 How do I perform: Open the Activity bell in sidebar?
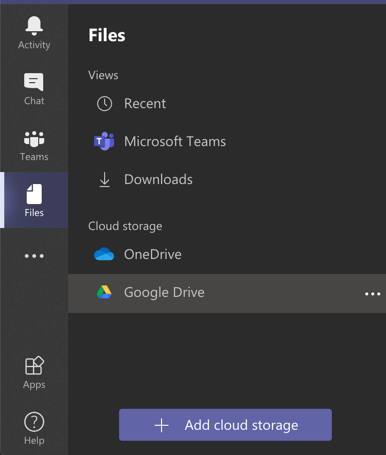pyautogui.click(x=34, y=33)
